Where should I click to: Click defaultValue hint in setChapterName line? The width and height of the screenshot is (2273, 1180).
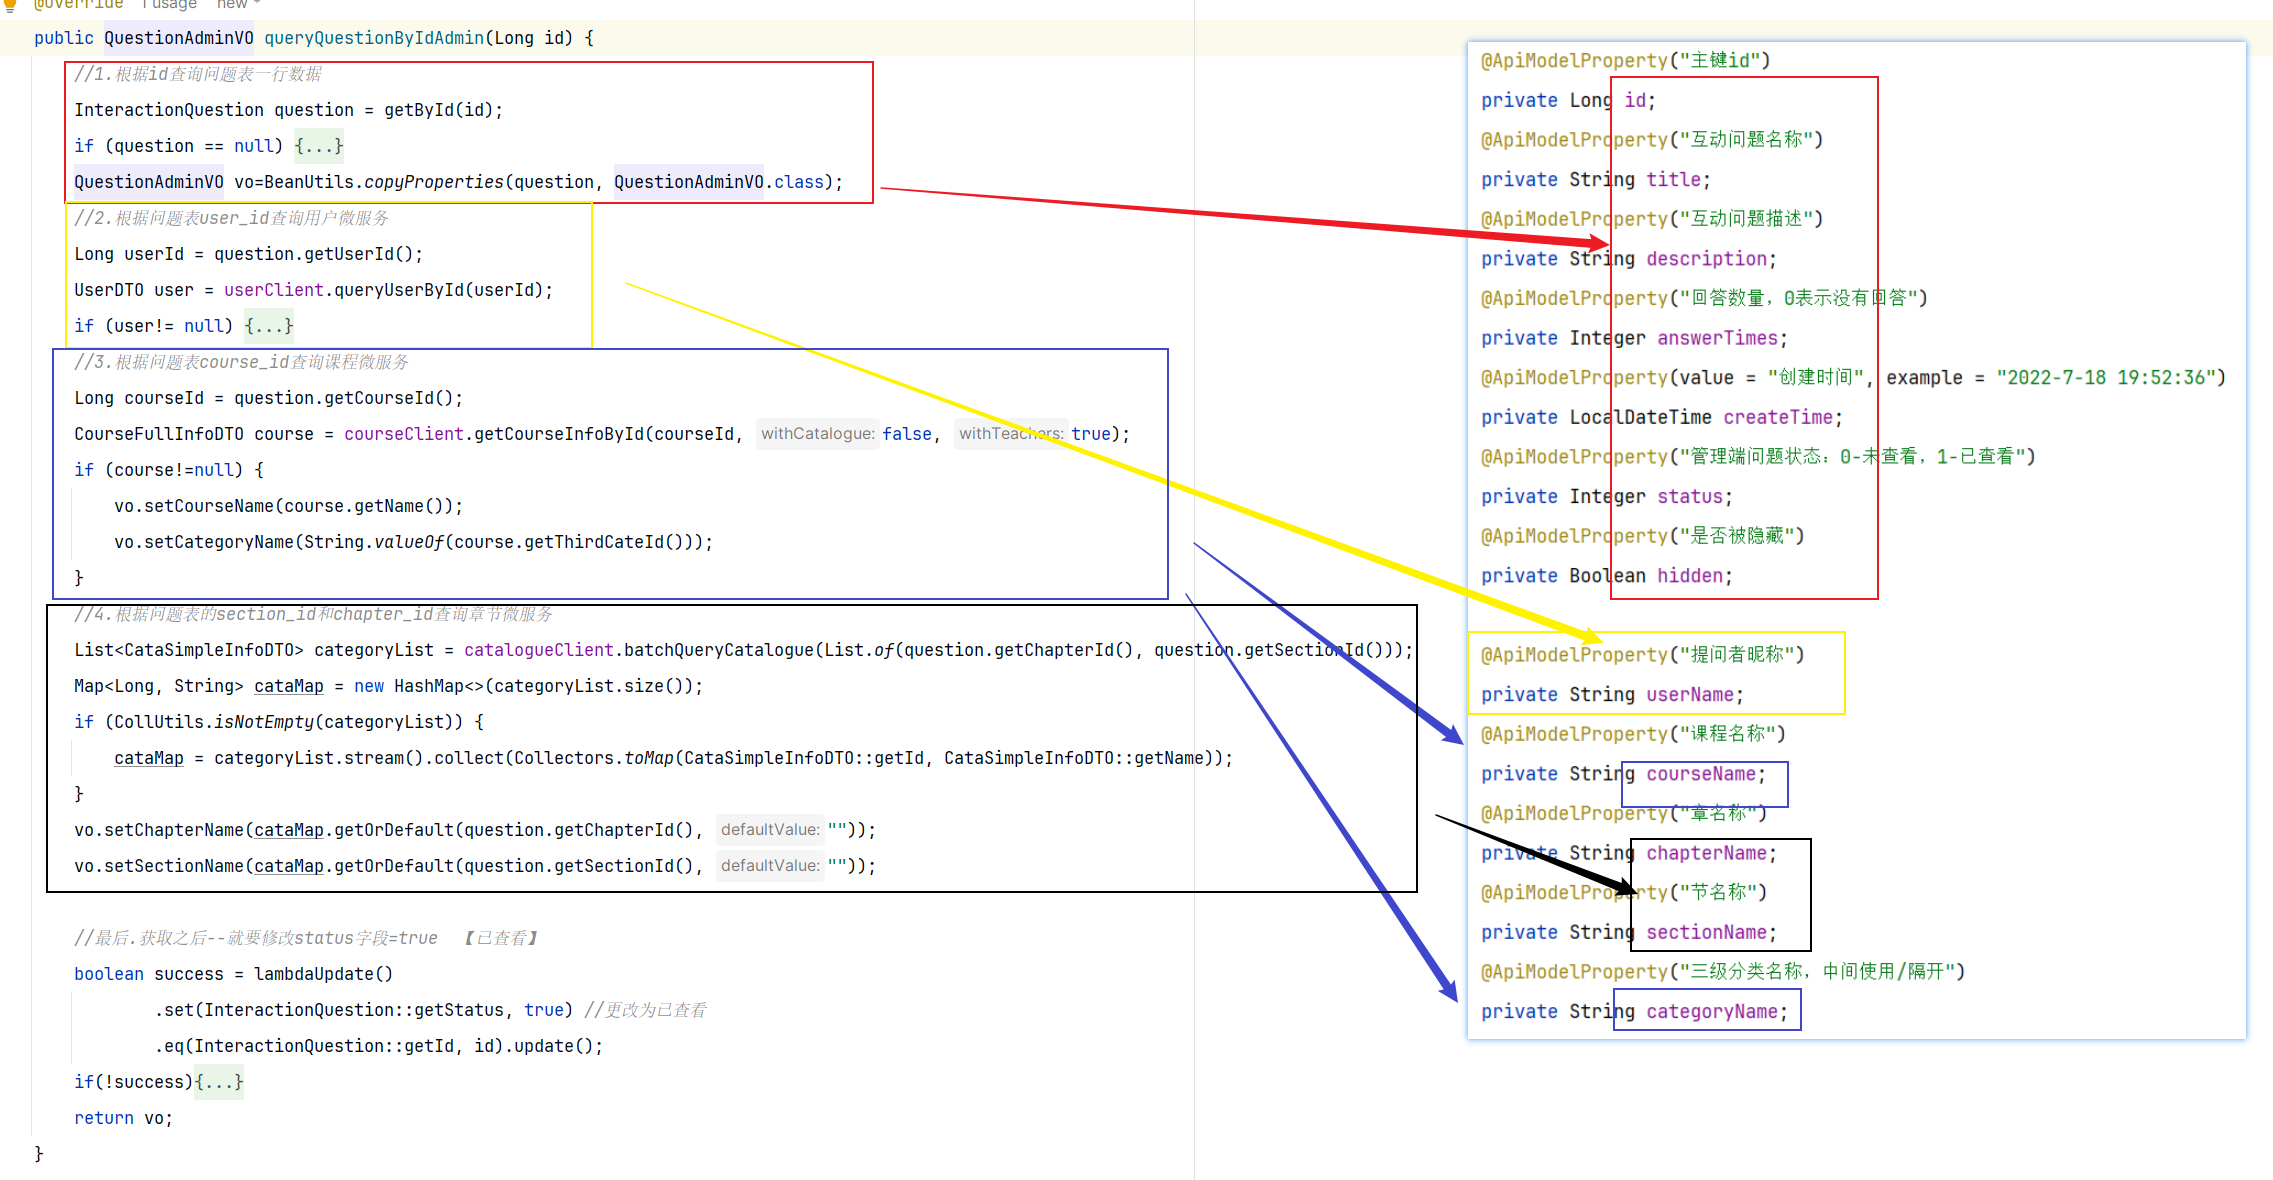[769, 830]
